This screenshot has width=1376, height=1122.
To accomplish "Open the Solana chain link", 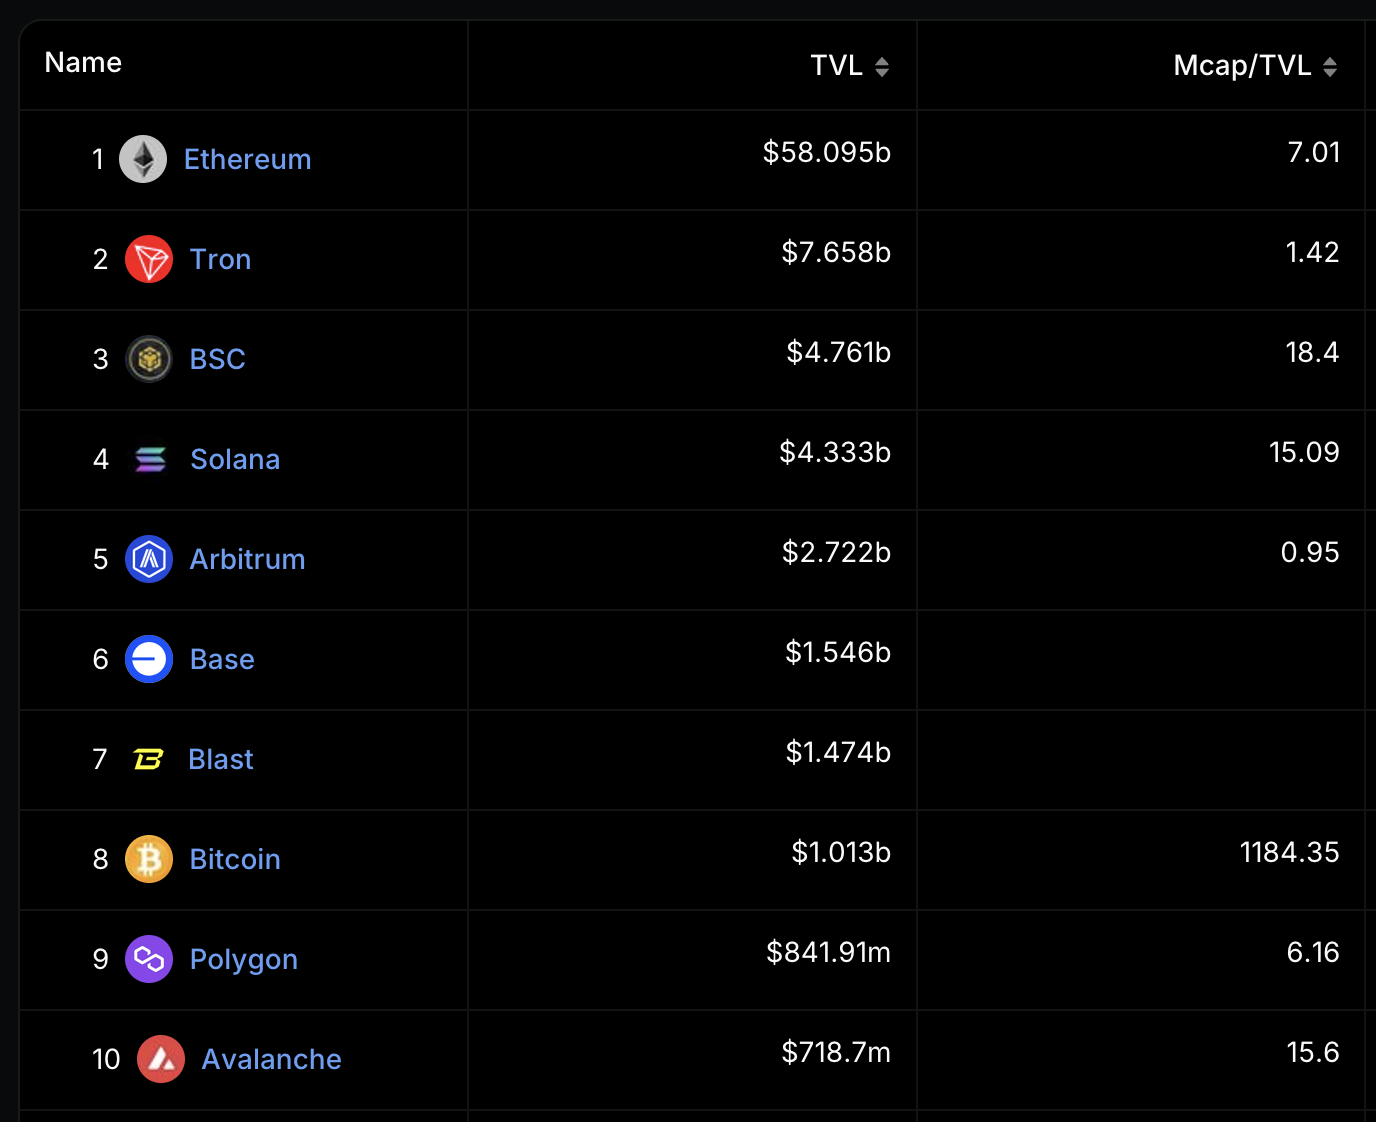I will (x=235, y=459).
